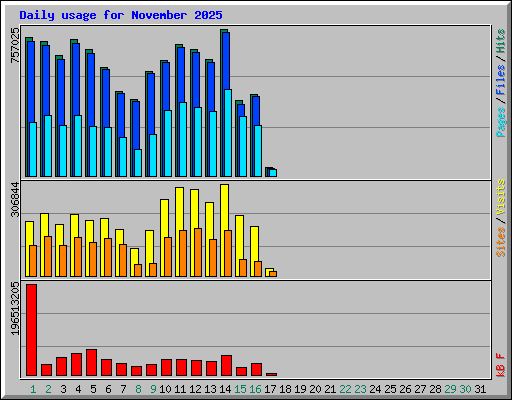Select the yellow visits bar for day 14
Screen dimensions: 512x400
click(225, 207)
